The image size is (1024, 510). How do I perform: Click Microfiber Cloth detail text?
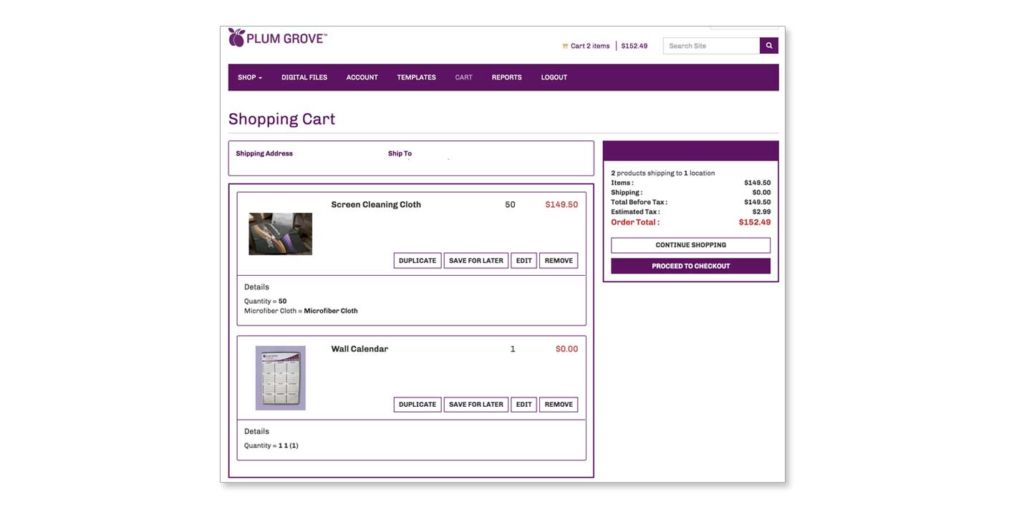coord(301,311)
